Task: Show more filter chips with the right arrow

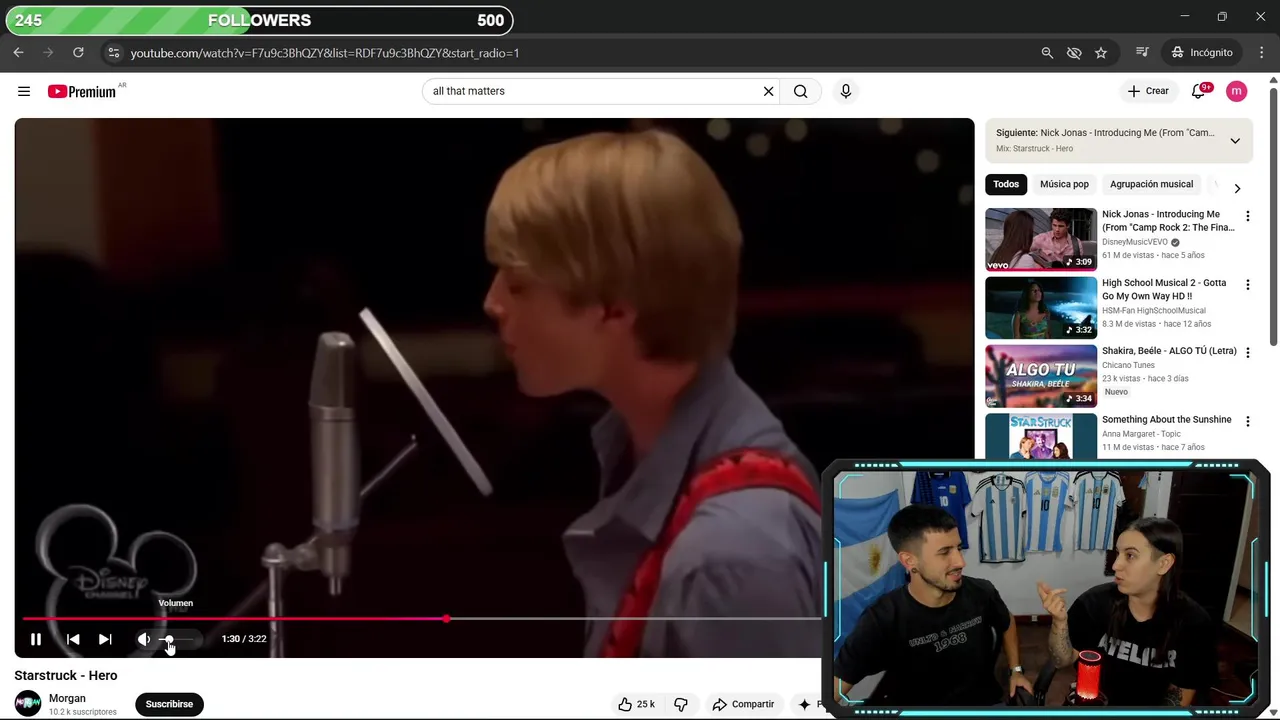Action: (x=1237, y=188)
